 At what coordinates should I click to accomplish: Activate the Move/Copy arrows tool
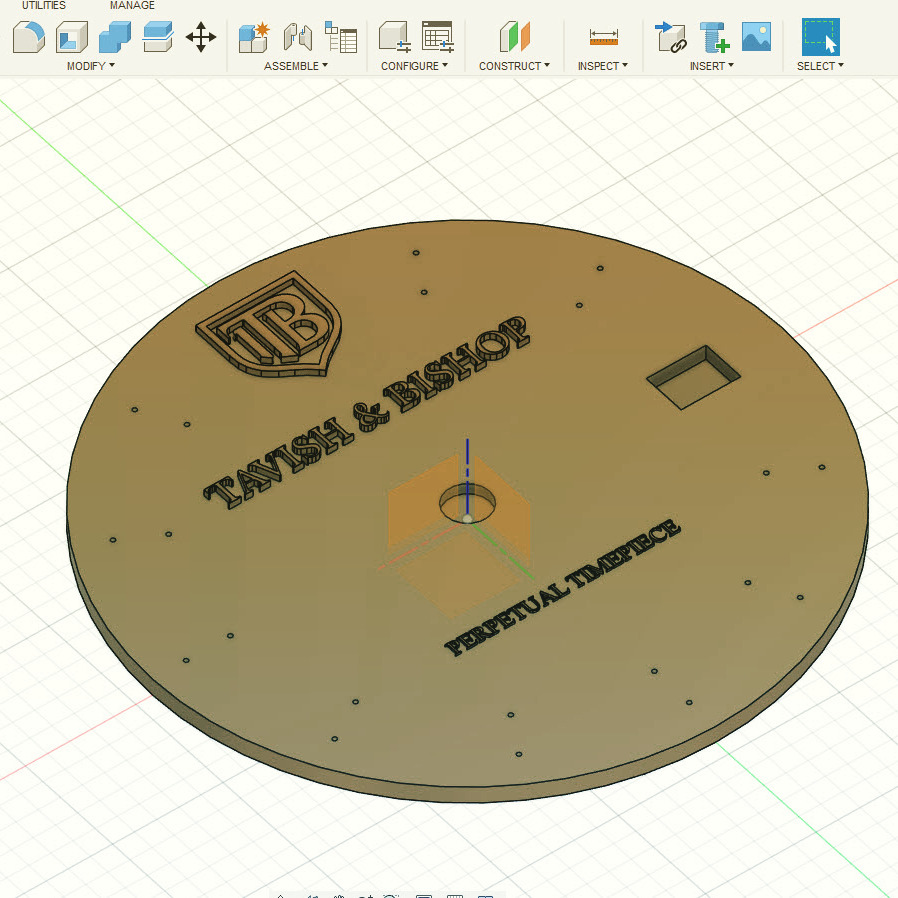coord(201,37)
